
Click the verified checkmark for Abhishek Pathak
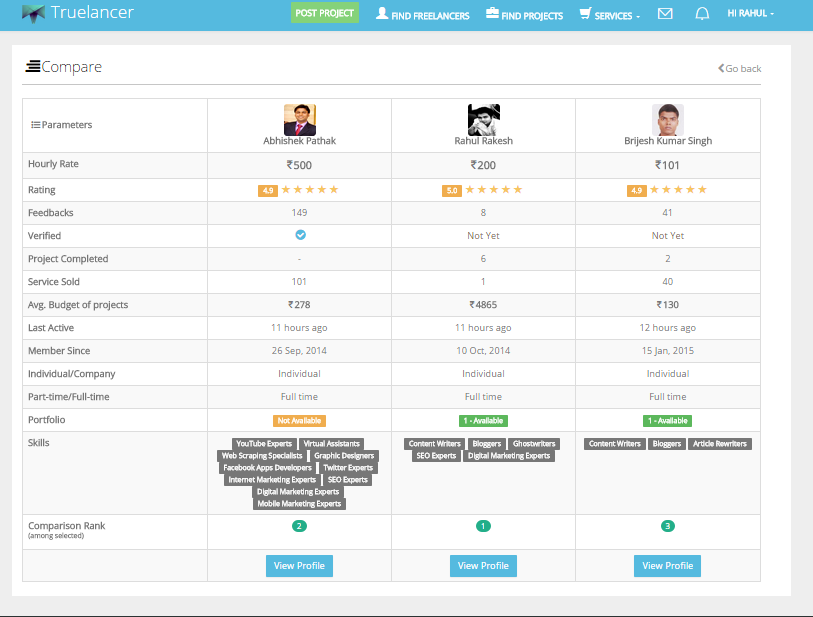(x=299, y=235)
